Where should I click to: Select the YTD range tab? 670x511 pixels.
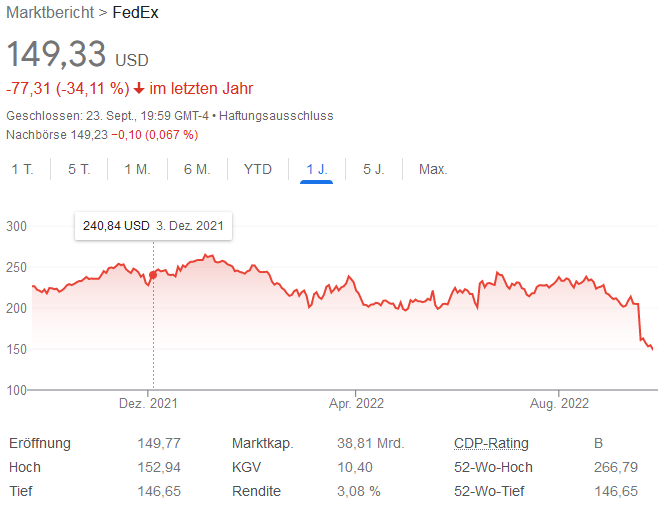[257, 169]
